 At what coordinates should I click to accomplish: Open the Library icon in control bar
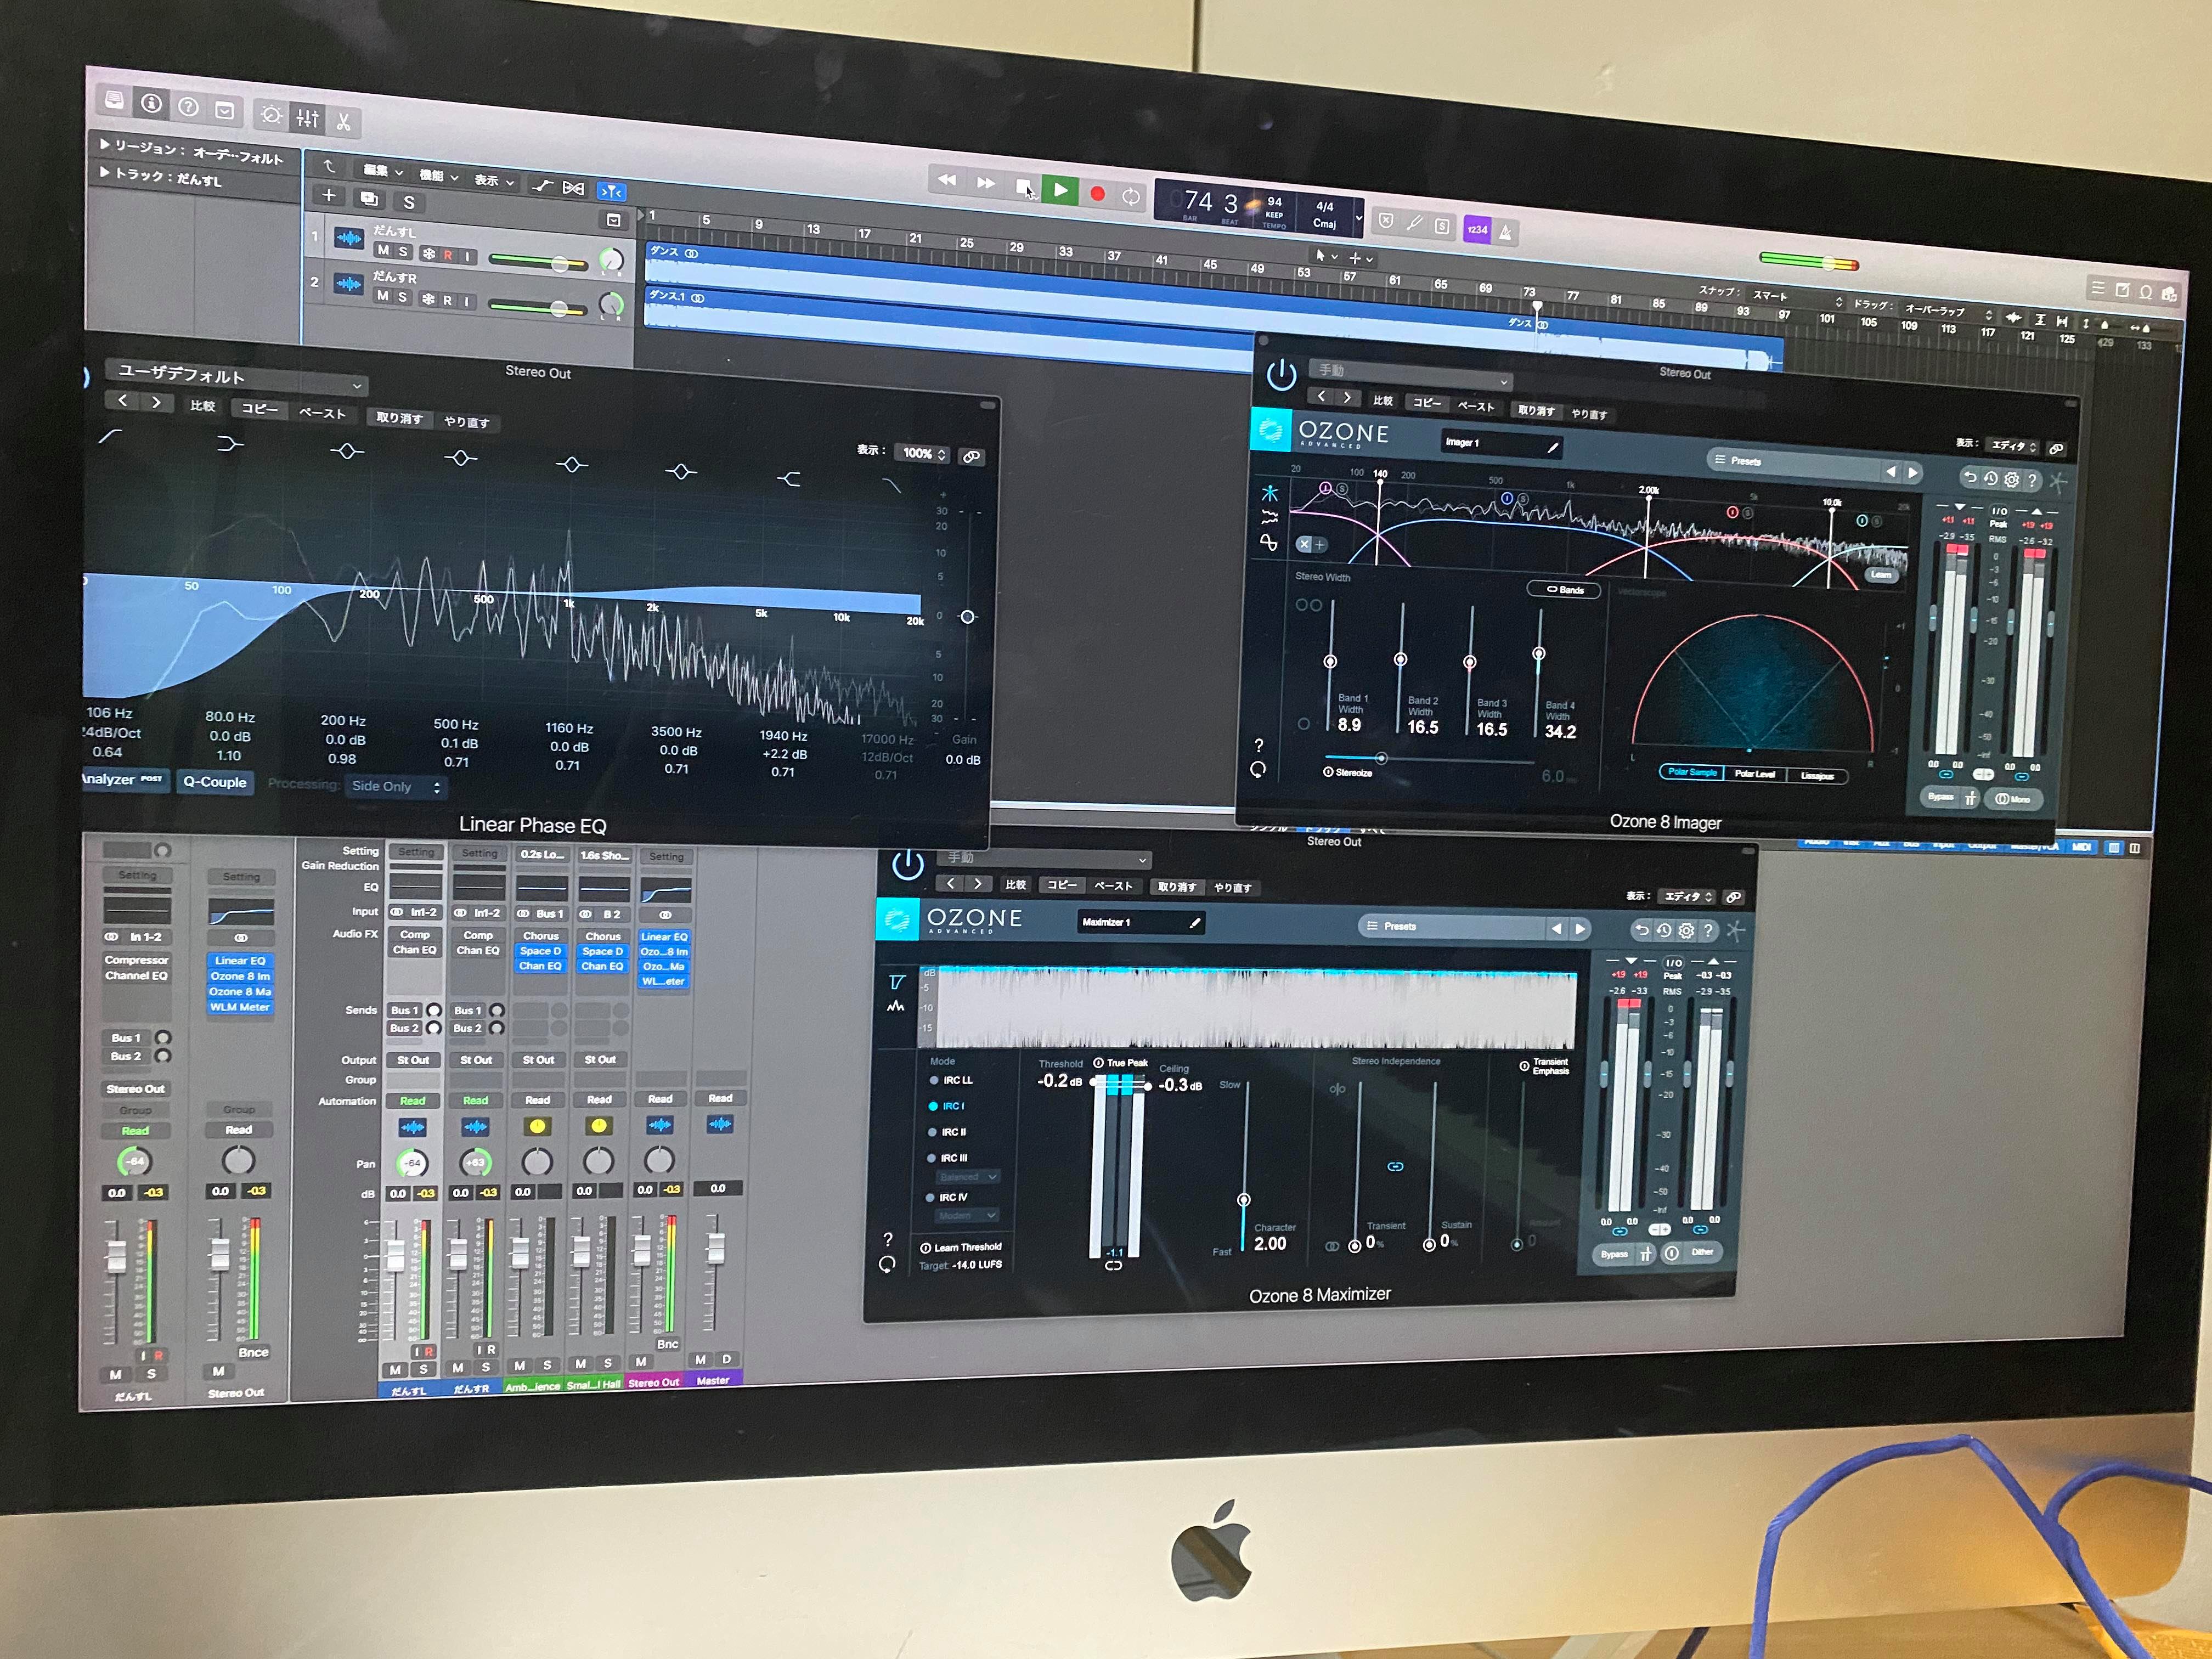point(115,100)
